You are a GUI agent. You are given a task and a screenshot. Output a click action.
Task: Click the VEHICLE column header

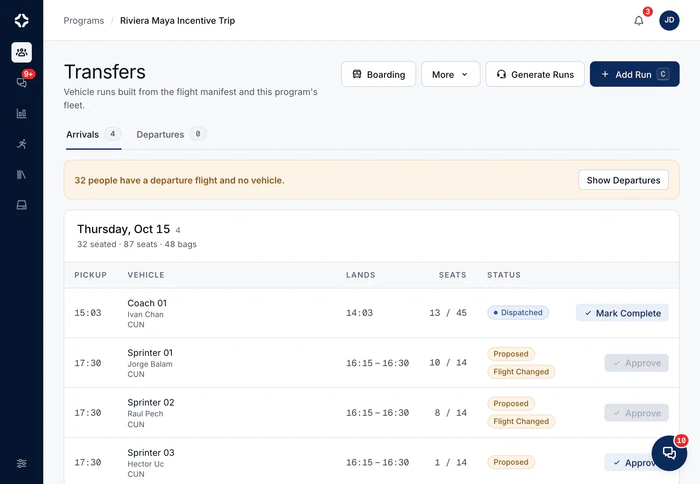[x=146, y=275]
